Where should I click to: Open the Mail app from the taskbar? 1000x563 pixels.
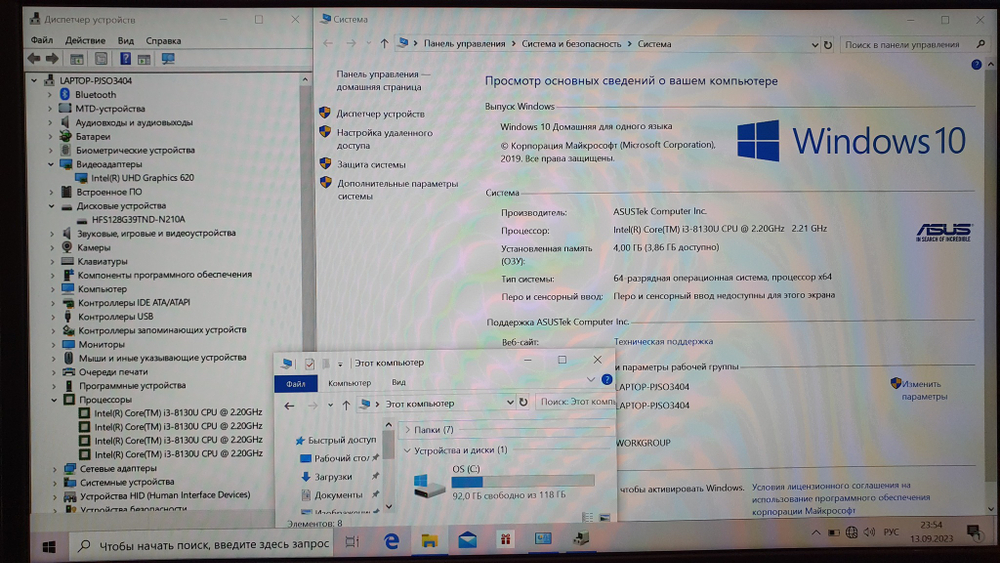[467, 541]
